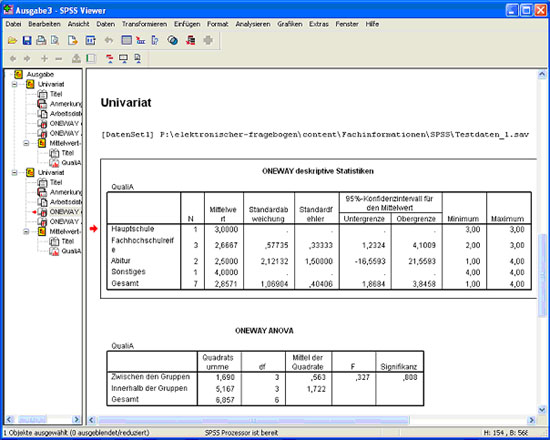Click the Univariat heading in the output
Screen dimensions: 550x440
coord(126,103)
